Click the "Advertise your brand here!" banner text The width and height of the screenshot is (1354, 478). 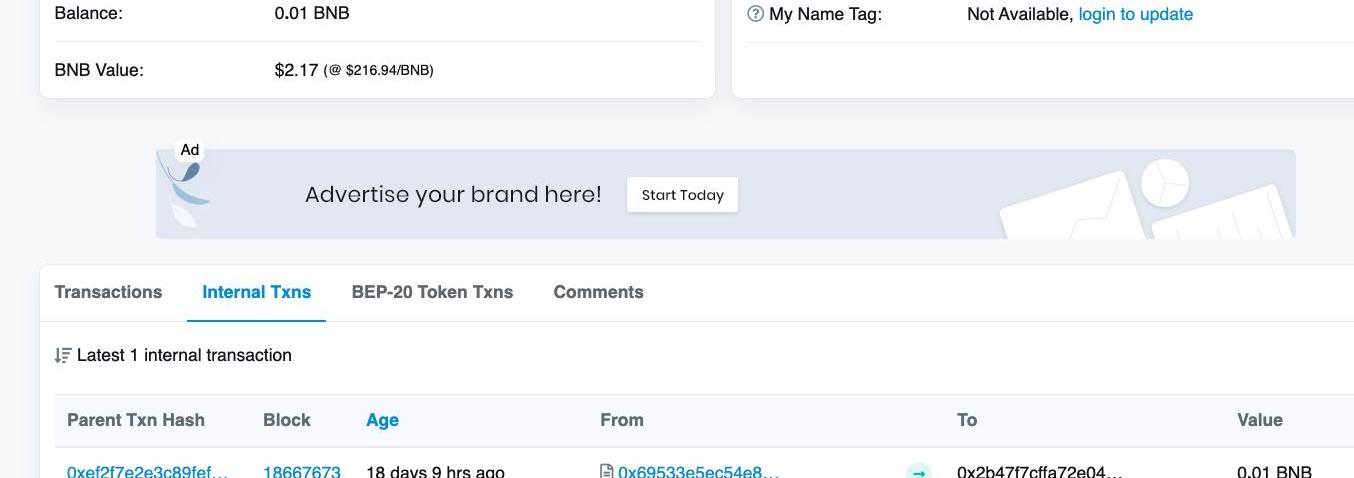453,194
